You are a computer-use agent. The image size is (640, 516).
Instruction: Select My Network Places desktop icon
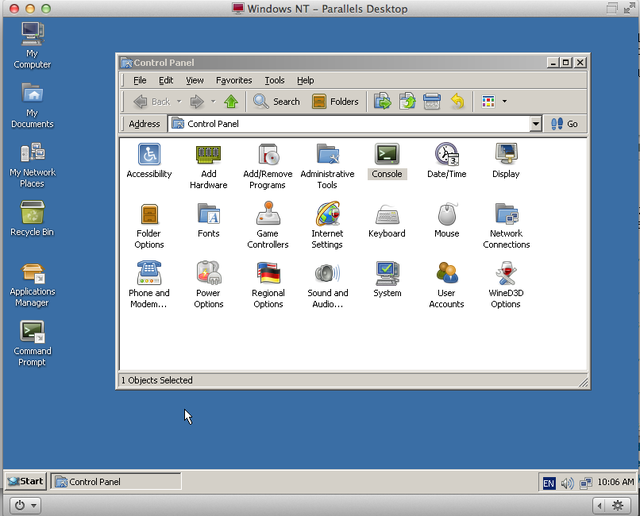32,165
